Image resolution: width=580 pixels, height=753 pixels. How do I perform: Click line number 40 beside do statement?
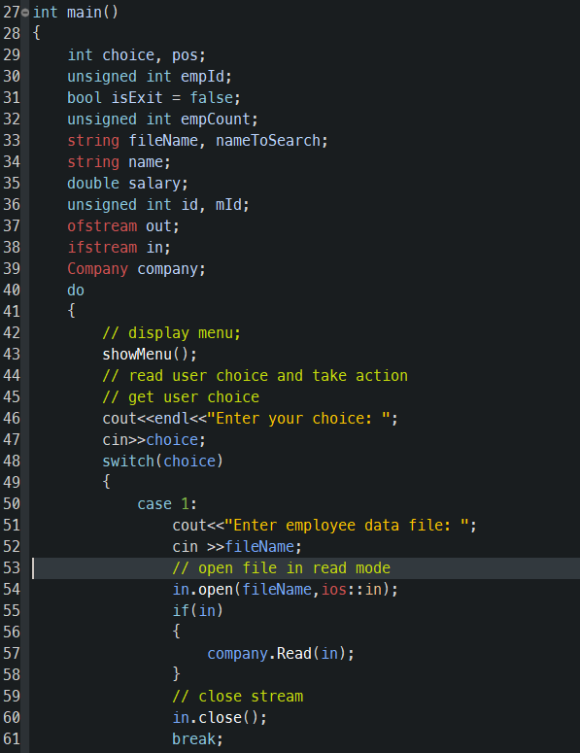(x=12, y=290)
